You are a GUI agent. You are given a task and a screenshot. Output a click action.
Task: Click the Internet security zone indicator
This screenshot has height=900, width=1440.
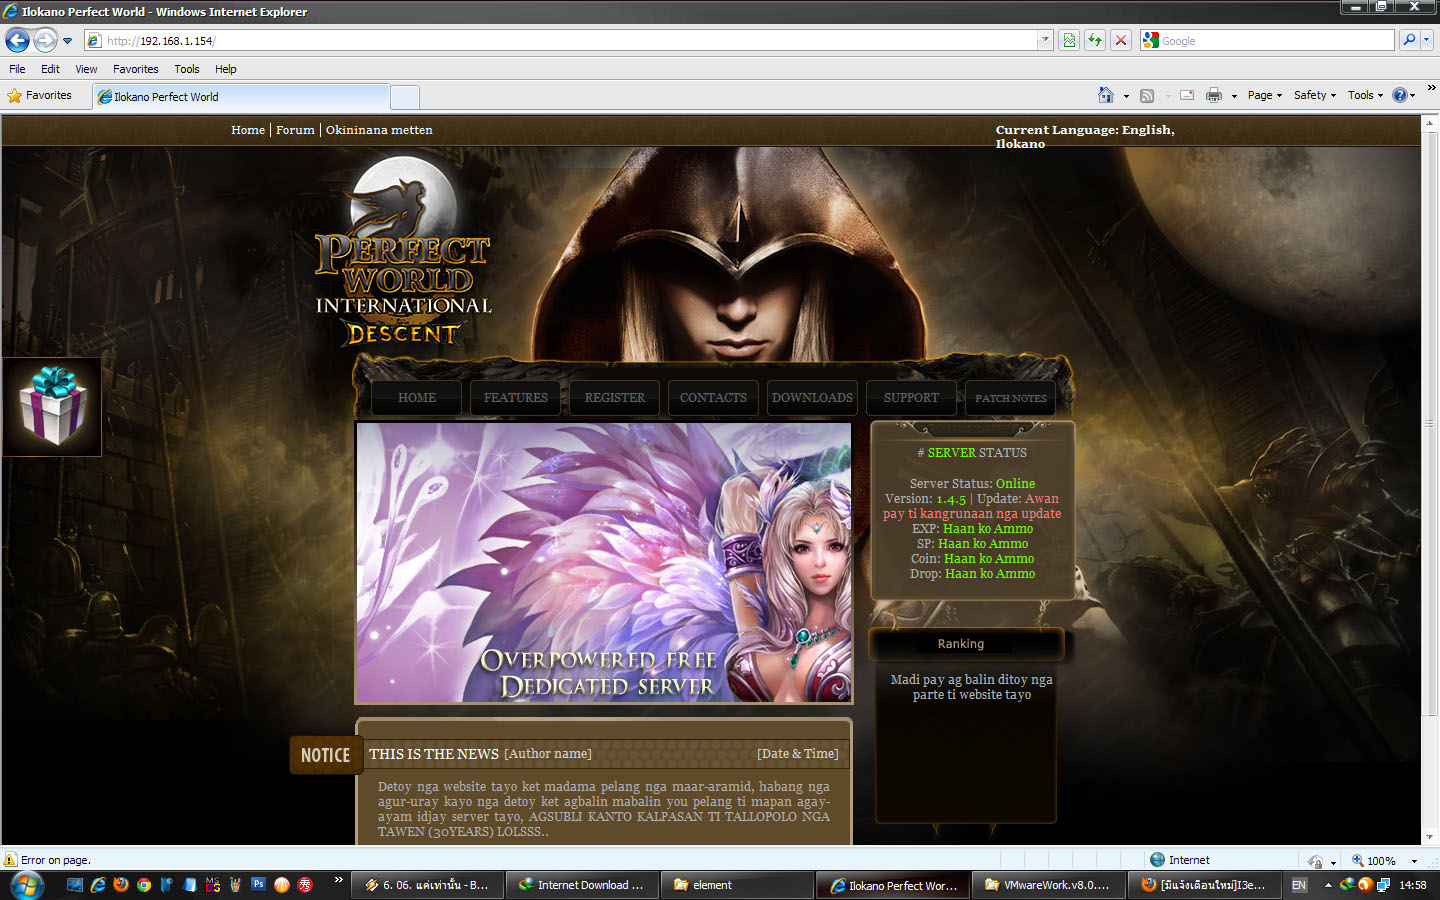pyautogui.click(x=1180, y=860)
